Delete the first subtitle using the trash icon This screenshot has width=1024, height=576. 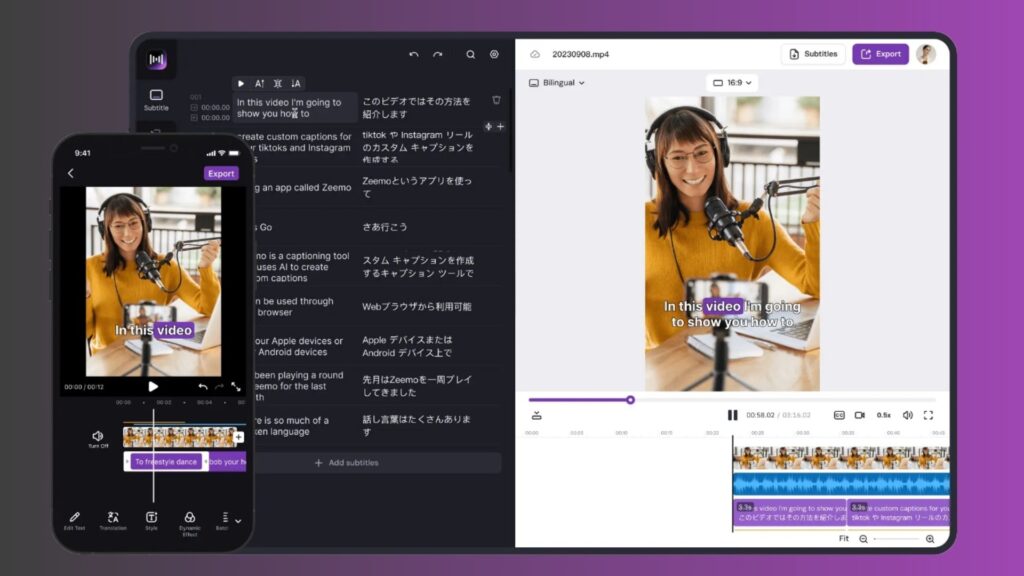[x=496, y=100]
